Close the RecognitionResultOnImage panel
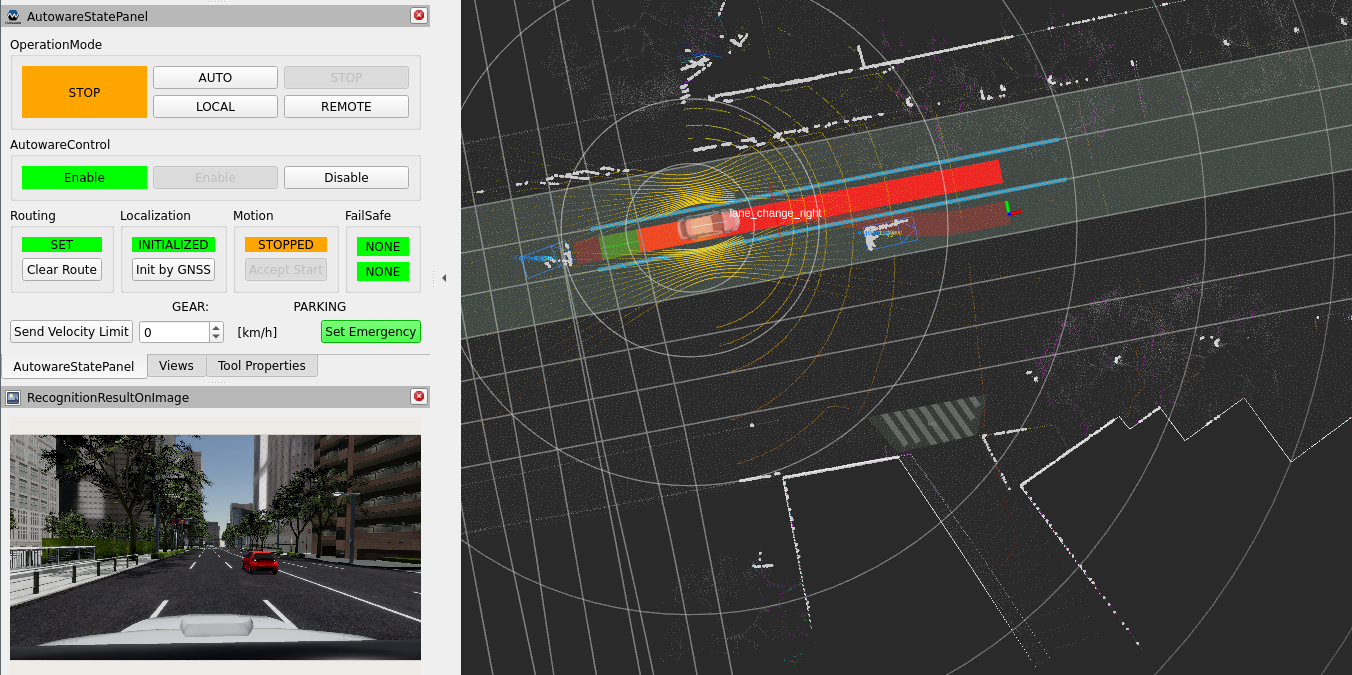 click(419, 397)
